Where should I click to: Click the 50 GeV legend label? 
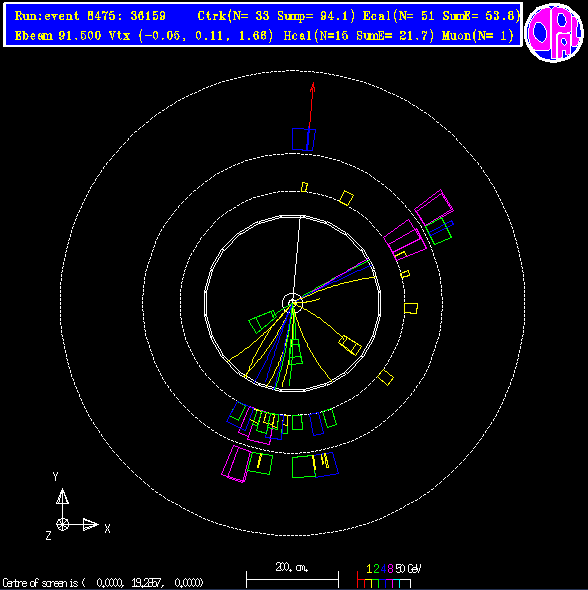[x=408, y=569]
